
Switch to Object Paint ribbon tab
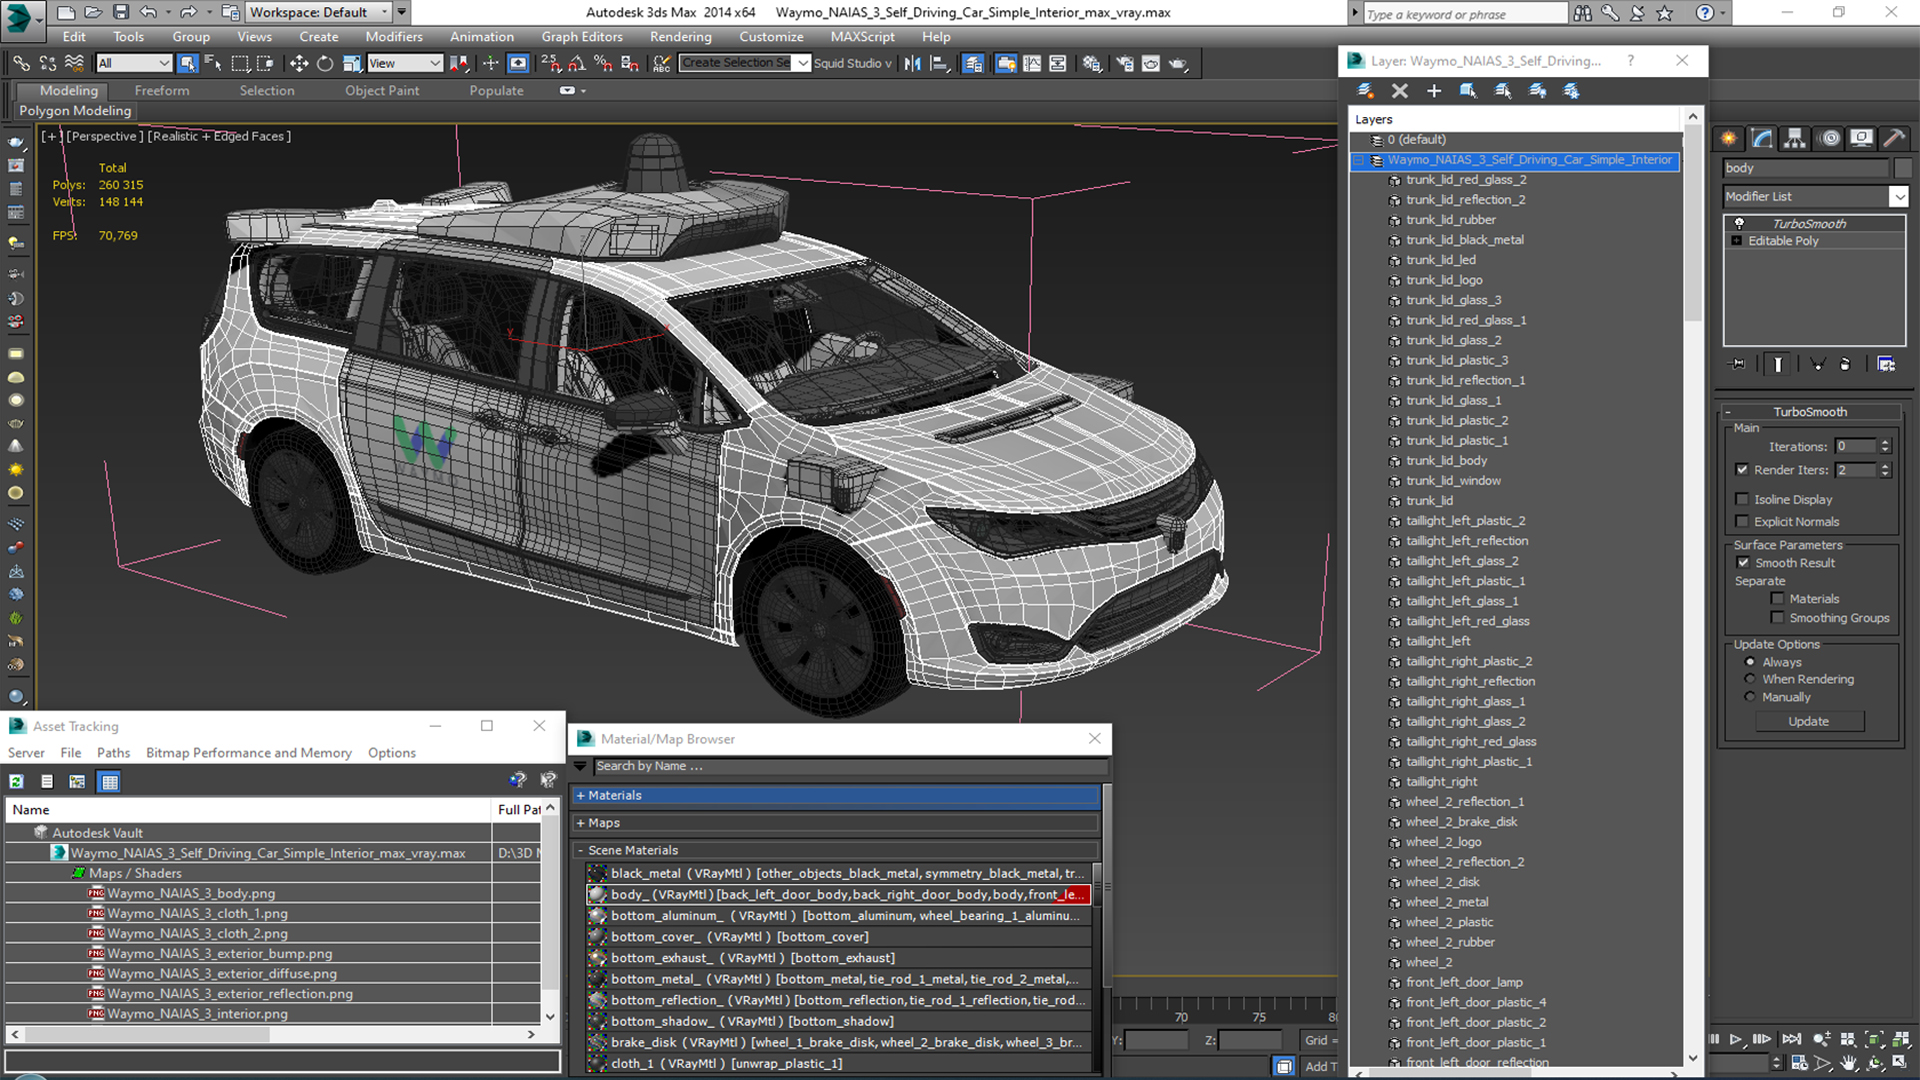pos(382,90)
